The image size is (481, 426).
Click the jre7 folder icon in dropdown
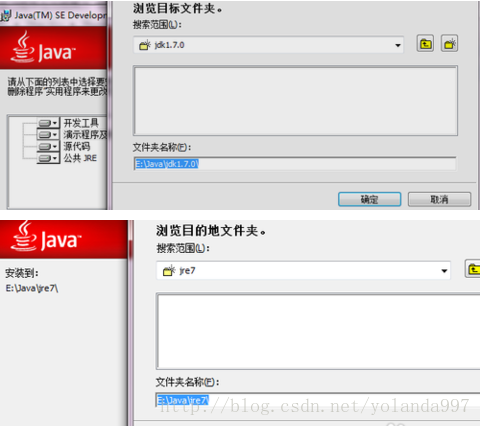pos(169,270)
